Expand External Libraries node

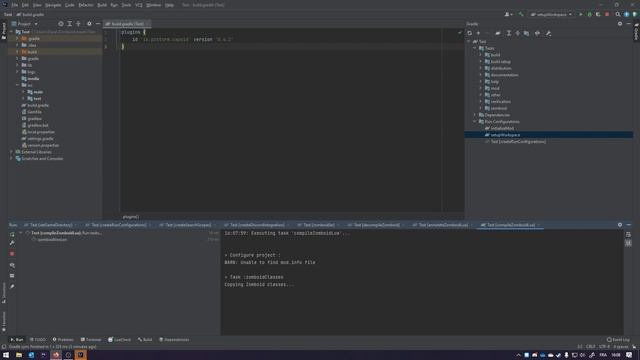(11, 152)
